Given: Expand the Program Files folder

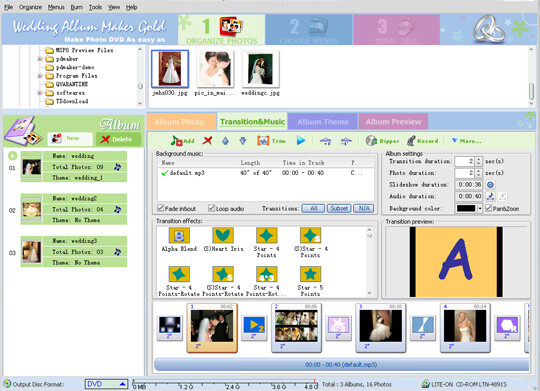Looking at the screenshot, I should point(40,76).
